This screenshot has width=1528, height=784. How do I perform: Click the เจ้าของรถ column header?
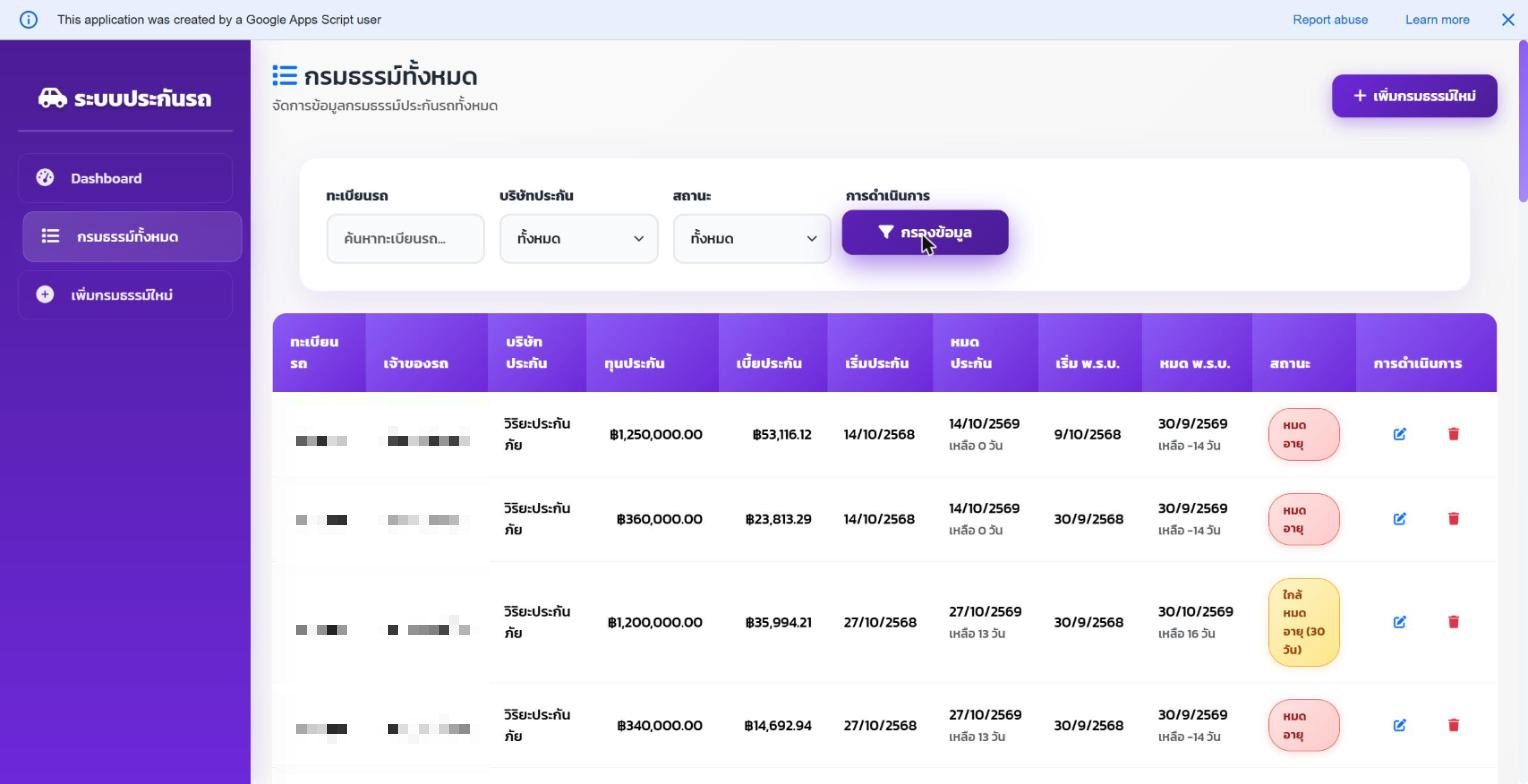pos(427,352)
